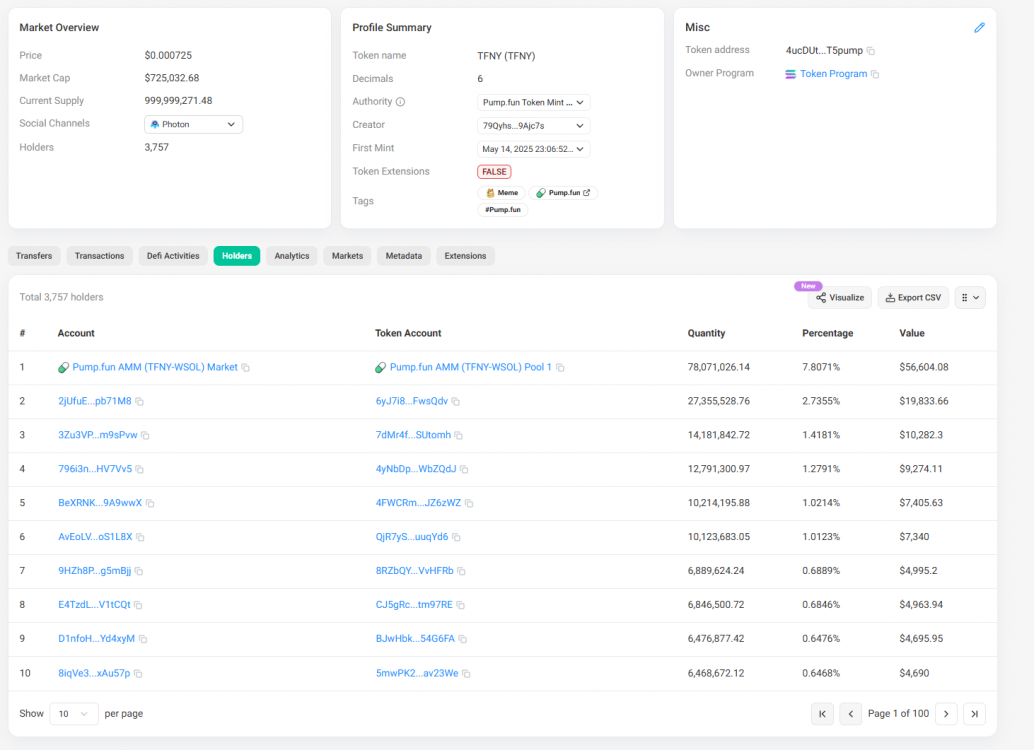Open the rows per page selector
The width and height of the screenshot is (1034, 750).
coord(74,714)
